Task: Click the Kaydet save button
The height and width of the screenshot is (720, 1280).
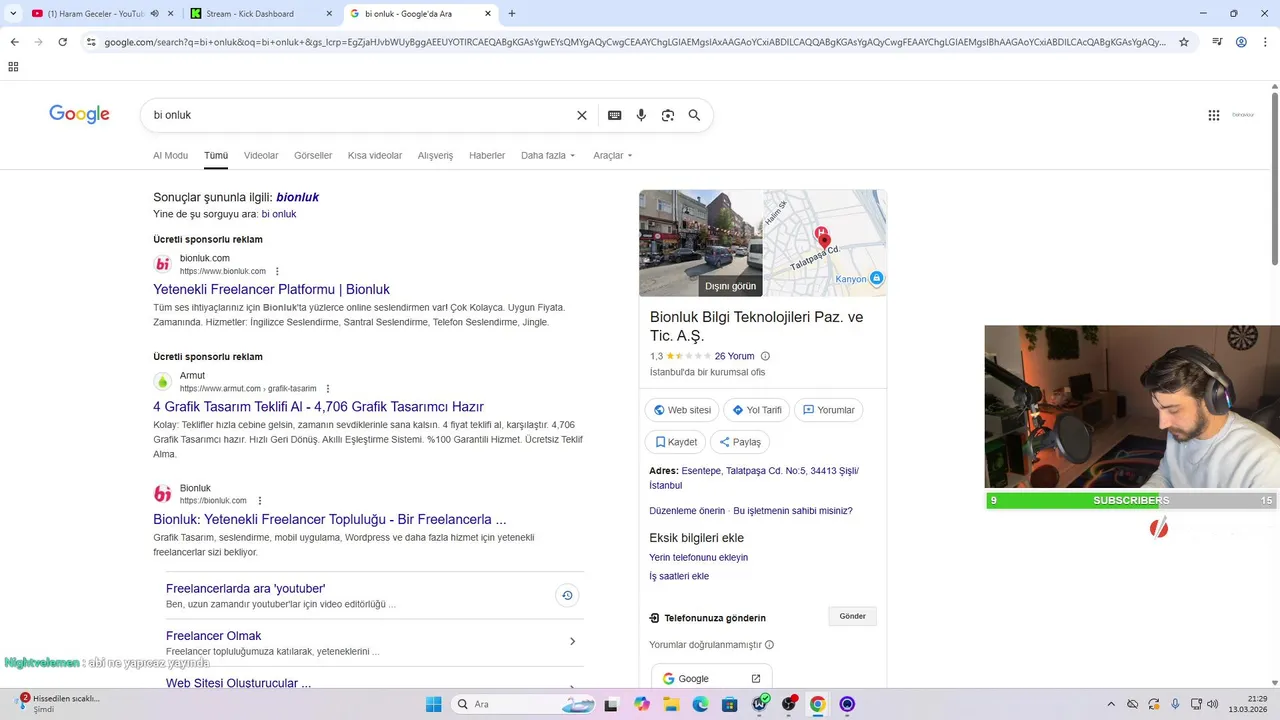Action: 676,442
